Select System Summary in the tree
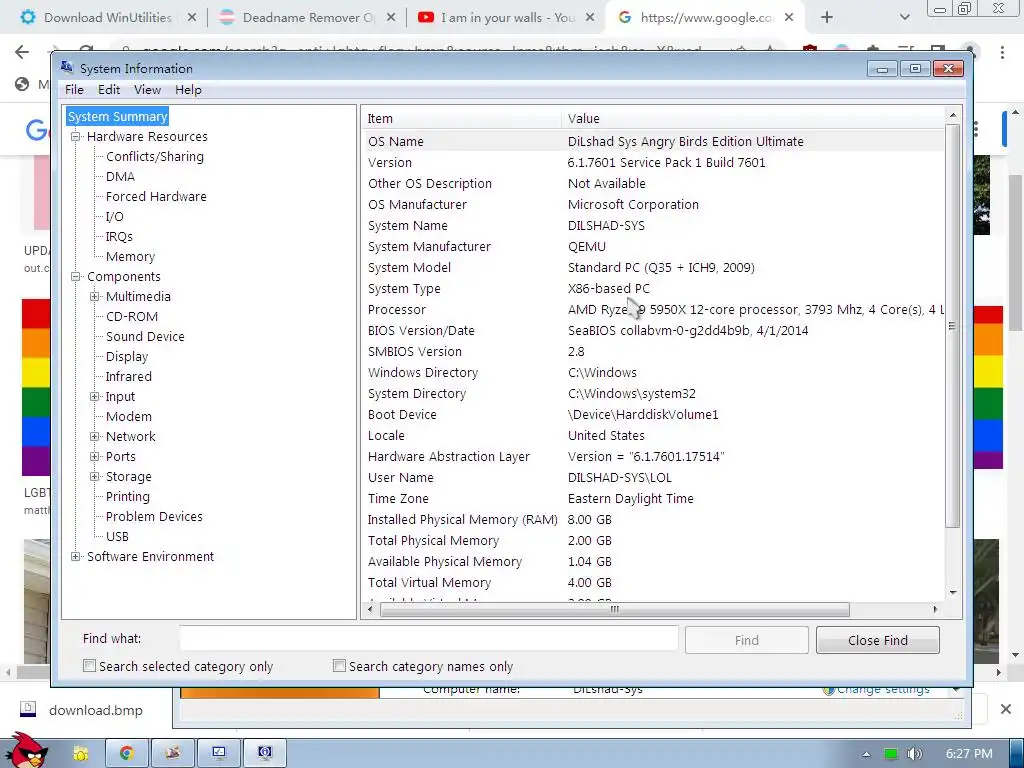Image resolution: width=1024 pixels, height=768 pixels. [118, 116]
